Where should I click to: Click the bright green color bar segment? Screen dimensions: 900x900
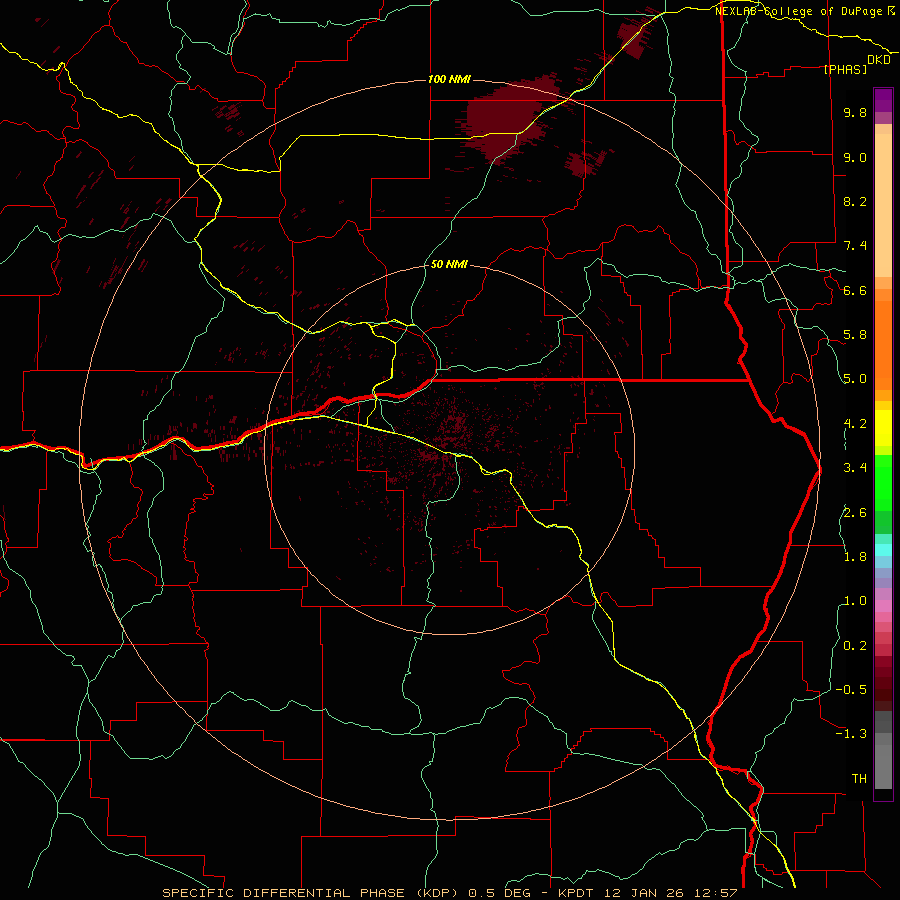[x=883, y=482]
